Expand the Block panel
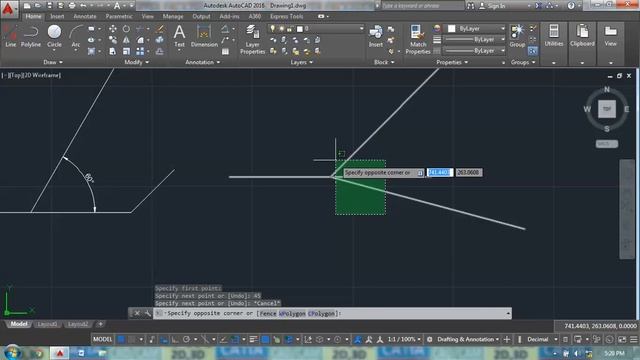640x360 pixels. pos(384,62)
